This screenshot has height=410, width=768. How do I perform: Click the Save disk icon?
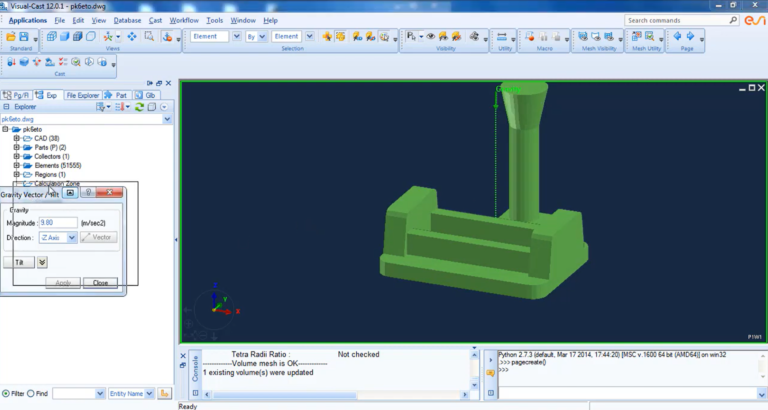24,37
